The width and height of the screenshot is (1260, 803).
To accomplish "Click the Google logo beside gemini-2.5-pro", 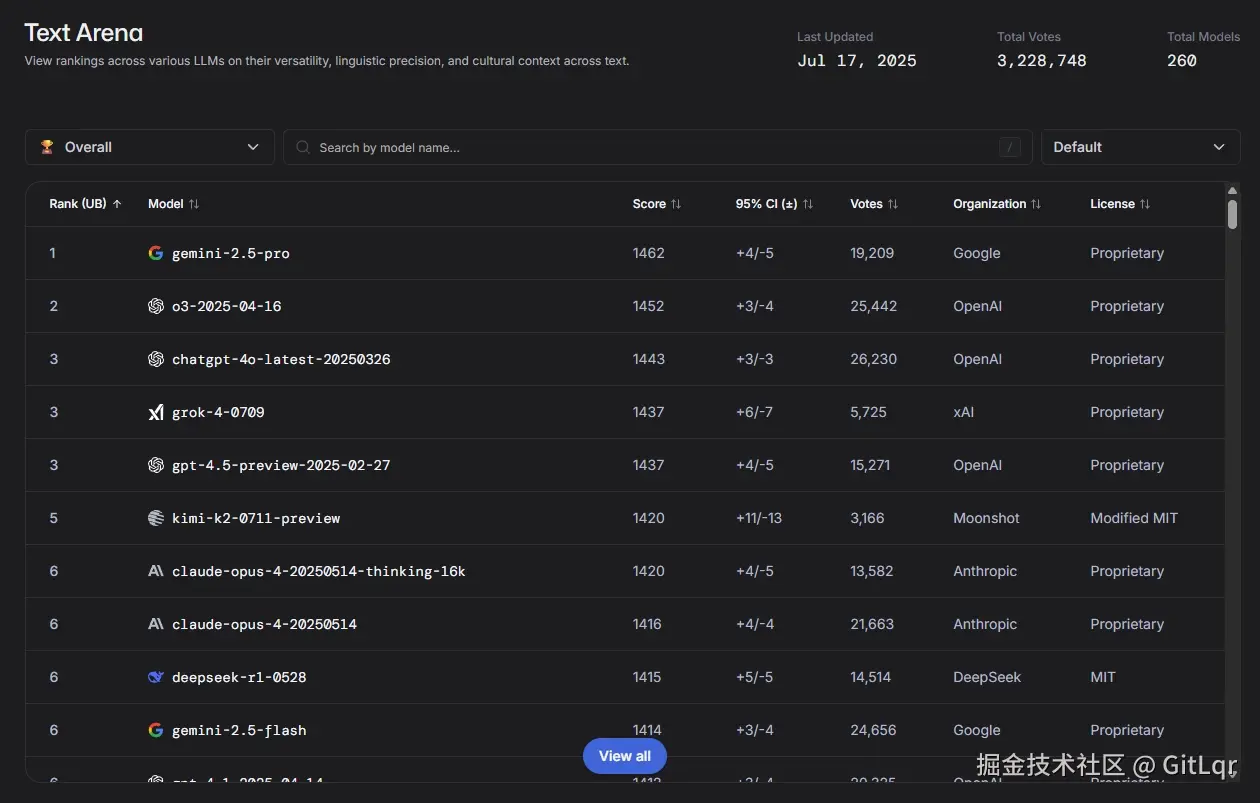I will (x=156, y=253).
